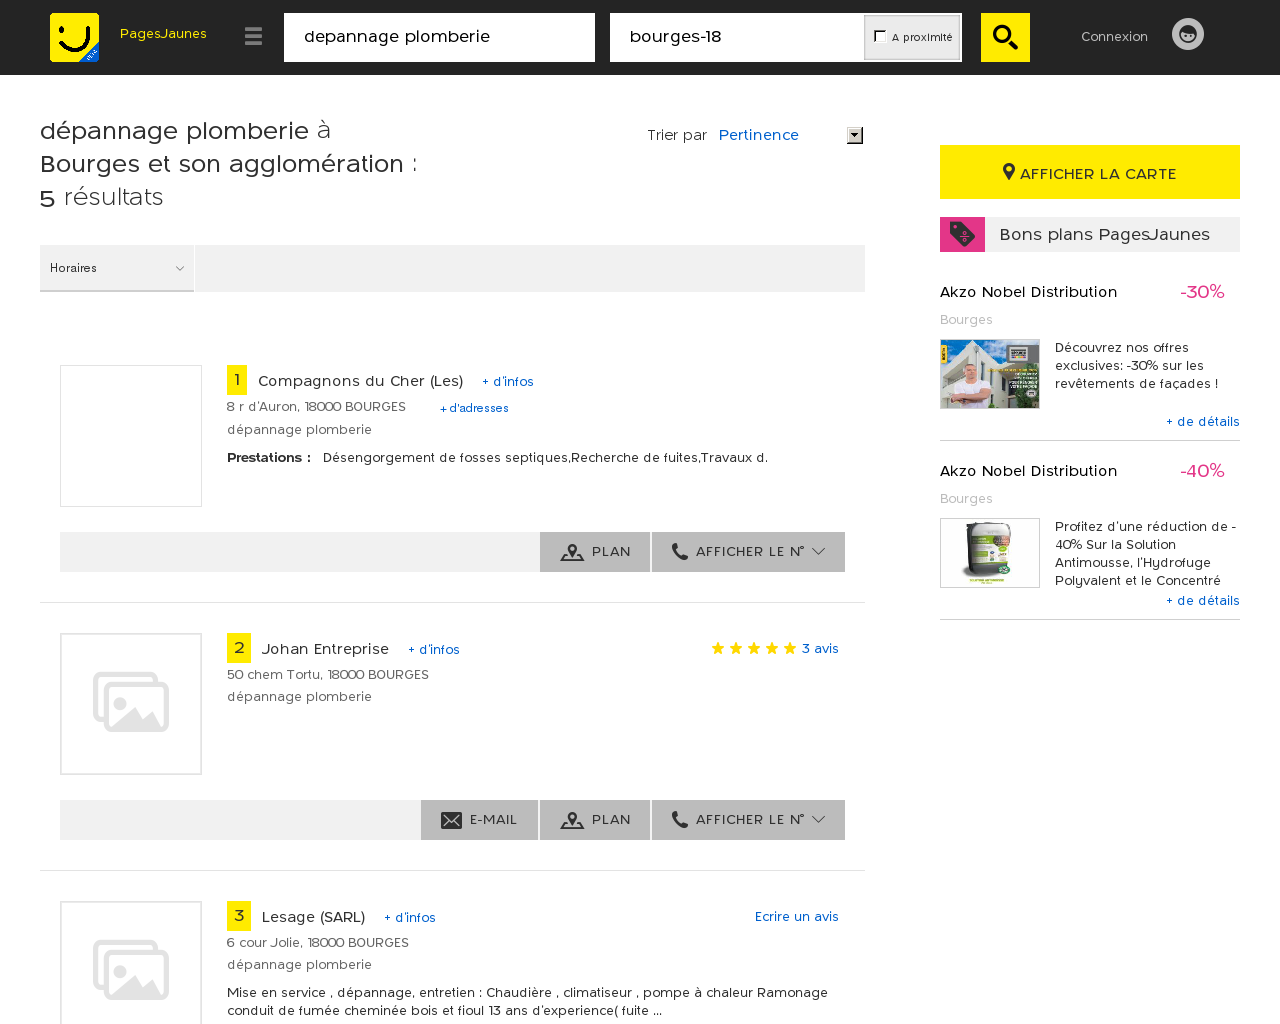Image resolution: width=1280 pixels, height=1024 pixels.
Task: Click the map icon in Compagnons du Cher's Plan button
Action: (572, 552)
